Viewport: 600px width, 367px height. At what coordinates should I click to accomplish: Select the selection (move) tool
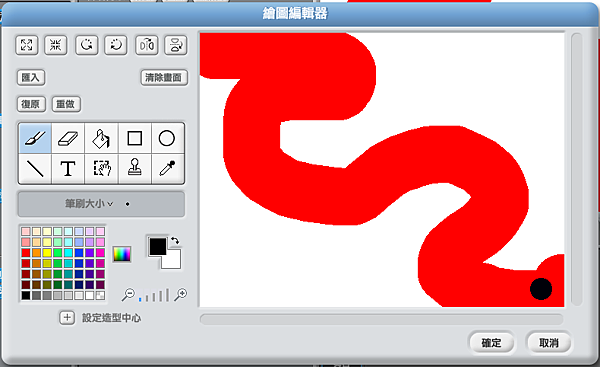[x=101, y=168]
